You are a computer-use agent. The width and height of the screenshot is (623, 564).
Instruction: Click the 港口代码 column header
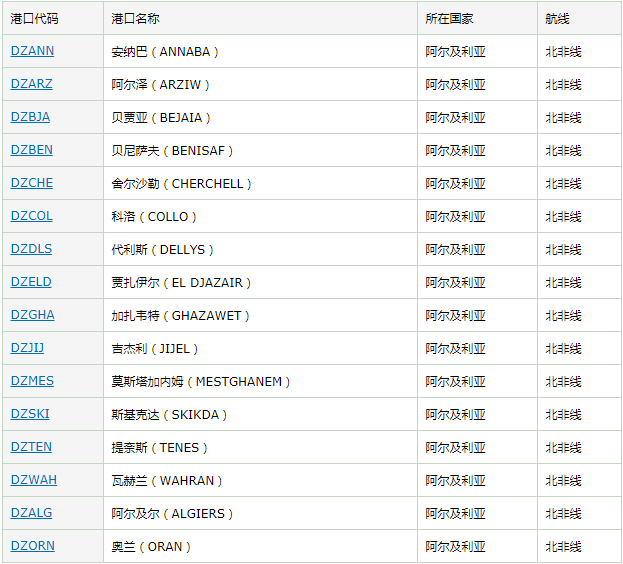(x=35, y=18)
